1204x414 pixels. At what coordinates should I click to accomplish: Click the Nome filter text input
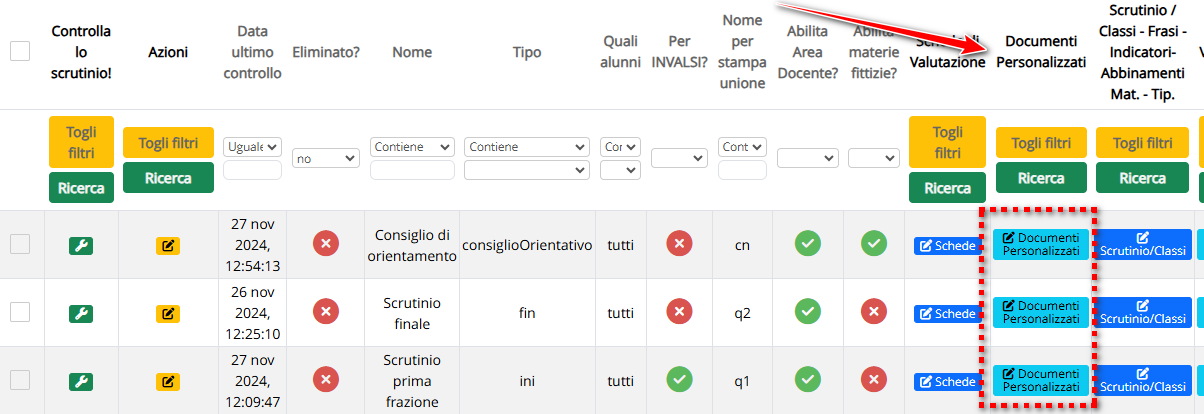click(412, 170)
